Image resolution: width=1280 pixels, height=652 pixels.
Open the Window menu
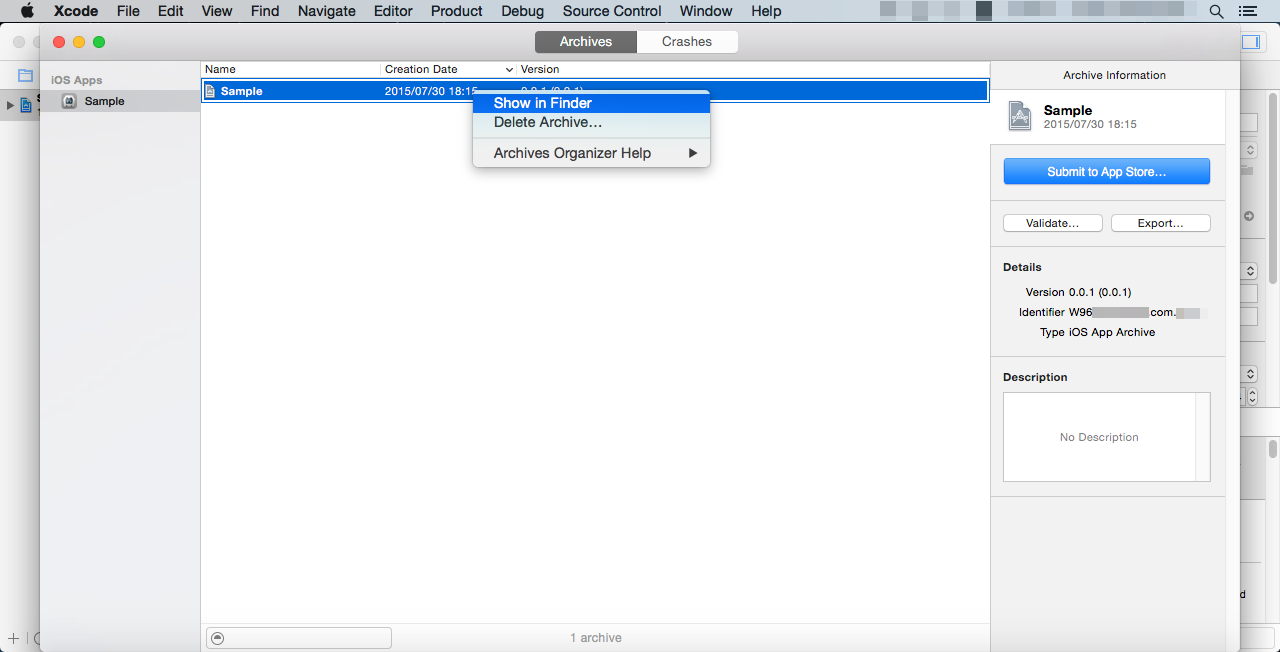point(706,11)
